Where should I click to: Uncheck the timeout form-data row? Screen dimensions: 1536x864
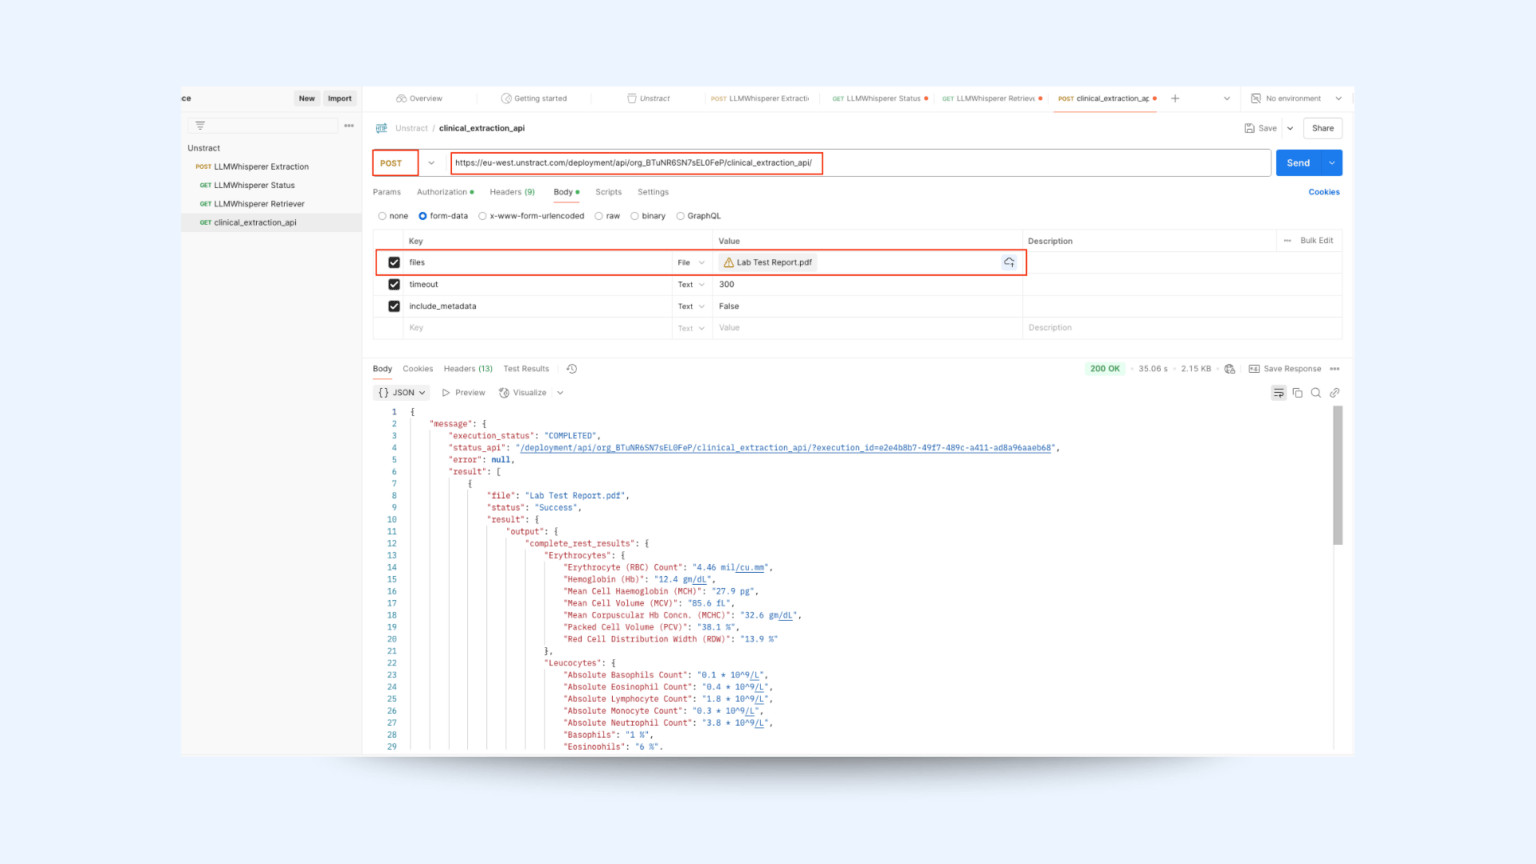[x=394, y=284]
